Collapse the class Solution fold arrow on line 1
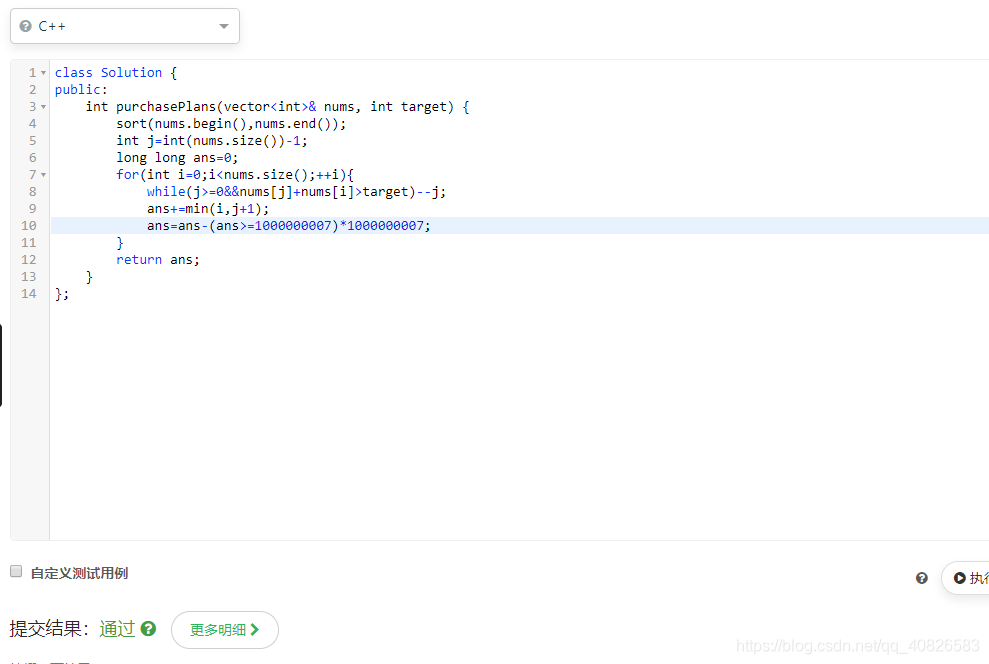 [x=44, y=73]
